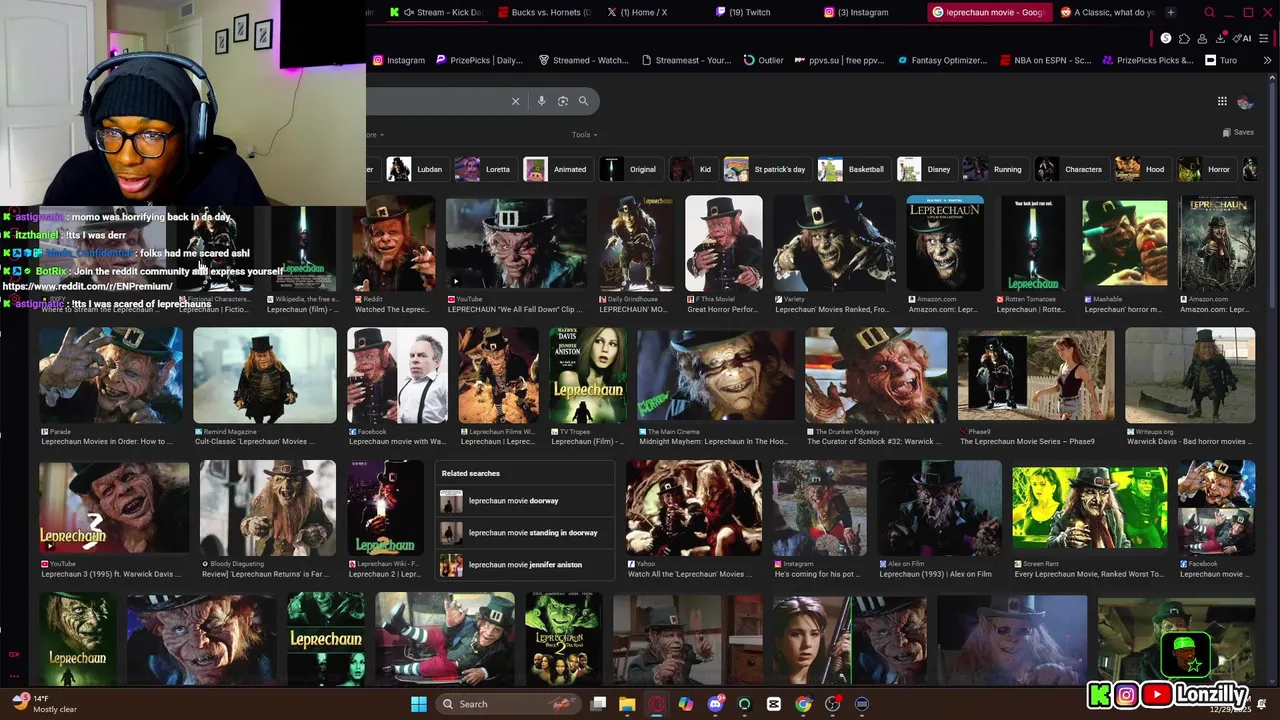The width and height of the screenshot is (1280, 720).
Task: Open NBA on ESPN bookmark
Action: [1045, 60]
